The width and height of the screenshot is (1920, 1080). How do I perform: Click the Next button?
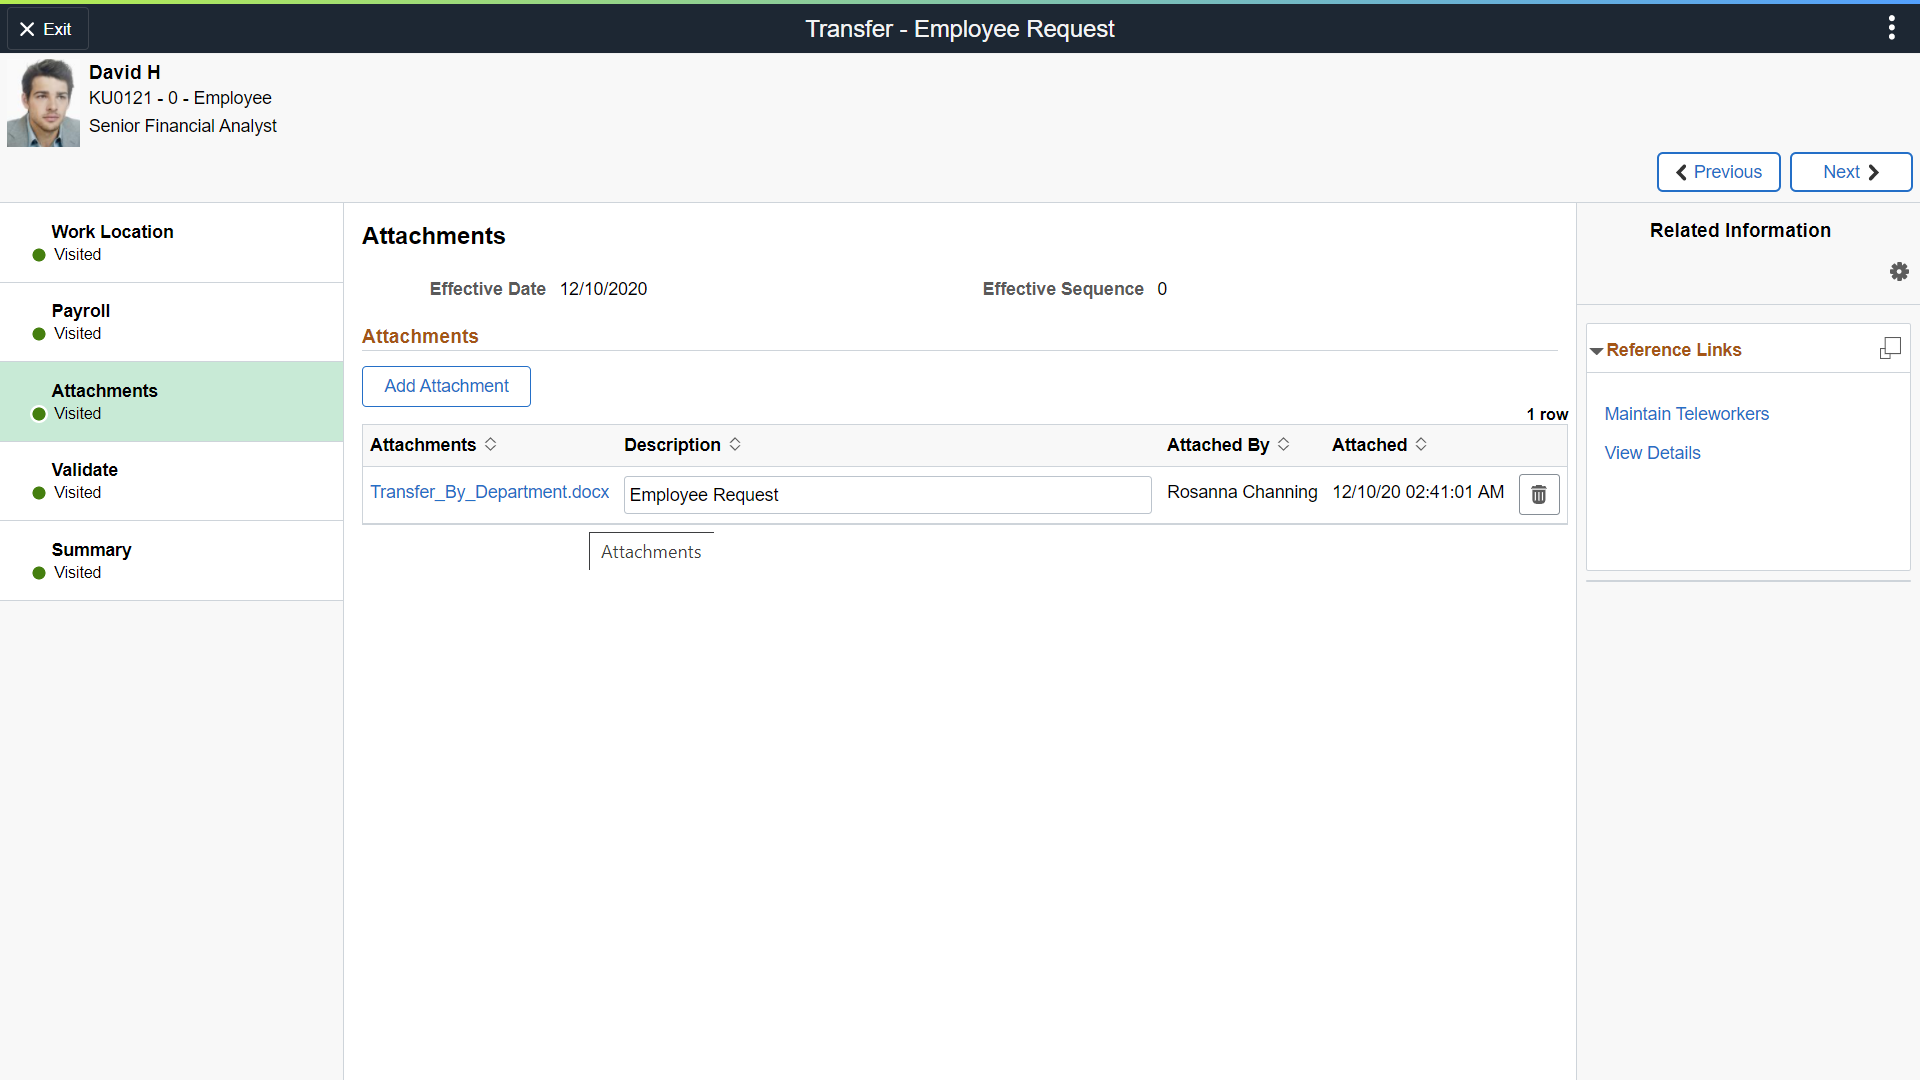[x=1850, y=172]
